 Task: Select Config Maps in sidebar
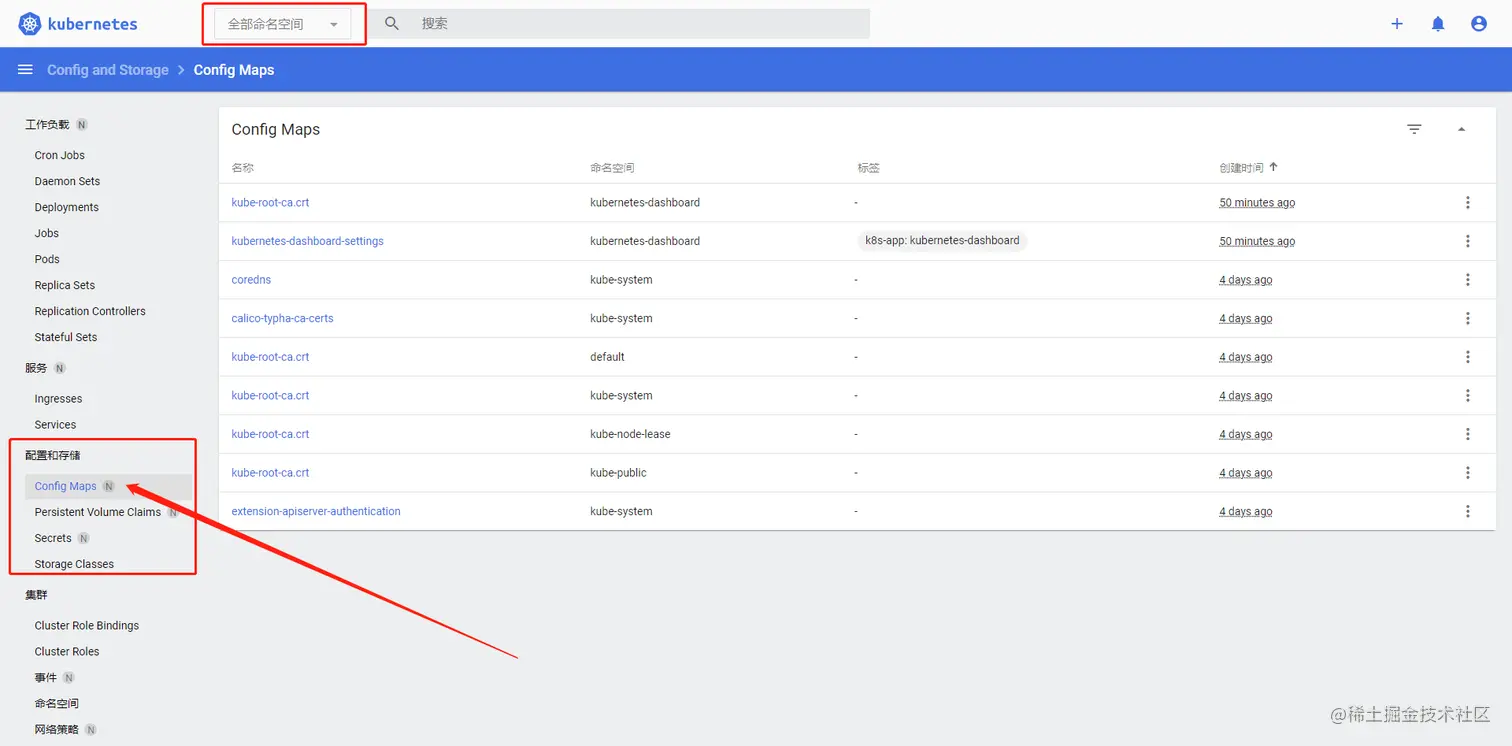[x=66, y=486]
